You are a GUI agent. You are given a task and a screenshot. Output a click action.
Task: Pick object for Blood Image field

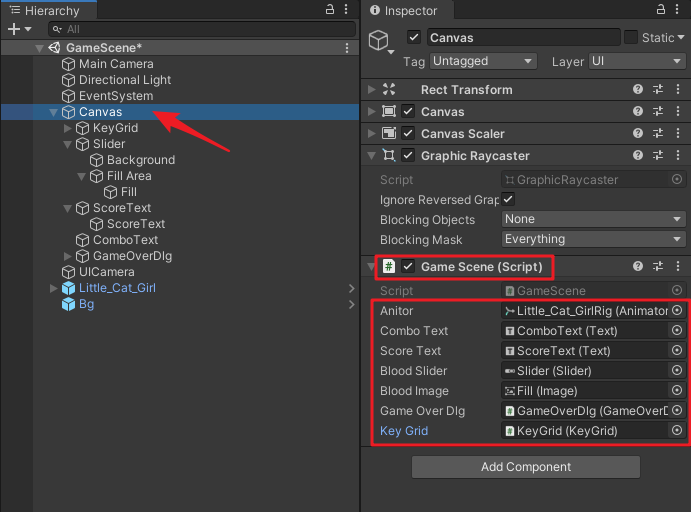[x=677, y=390]
